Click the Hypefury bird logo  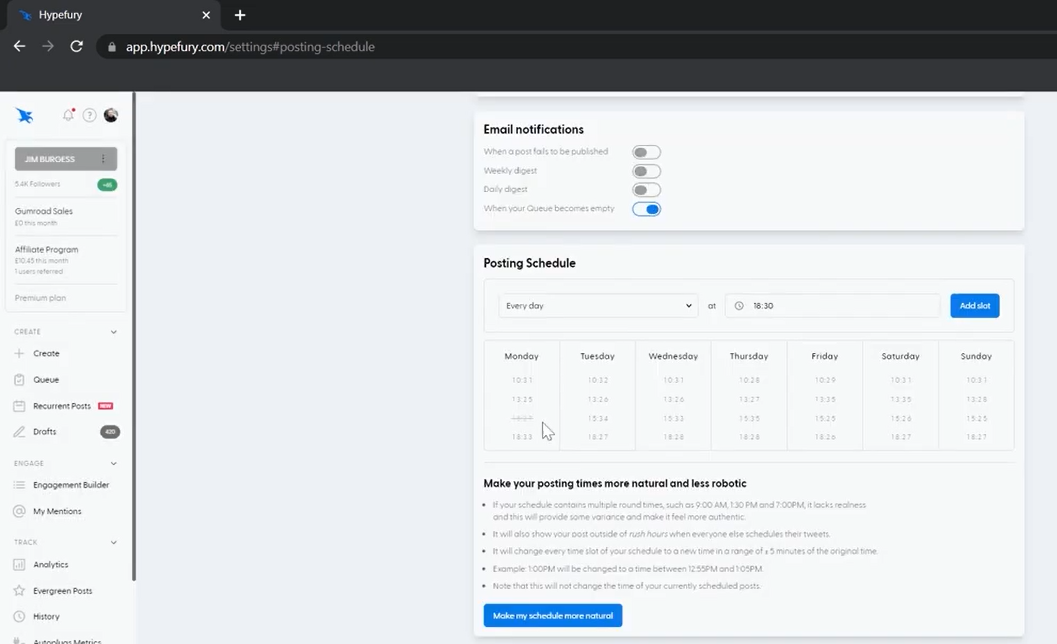point(24,114)
